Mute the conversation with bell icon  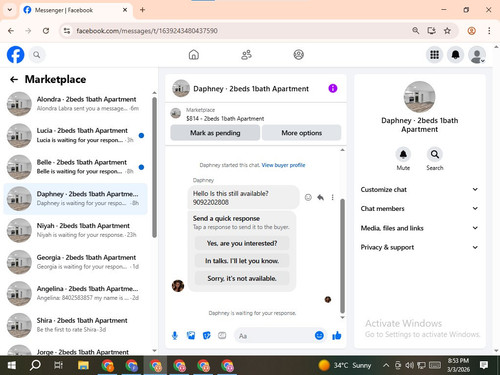pos(403,154)
